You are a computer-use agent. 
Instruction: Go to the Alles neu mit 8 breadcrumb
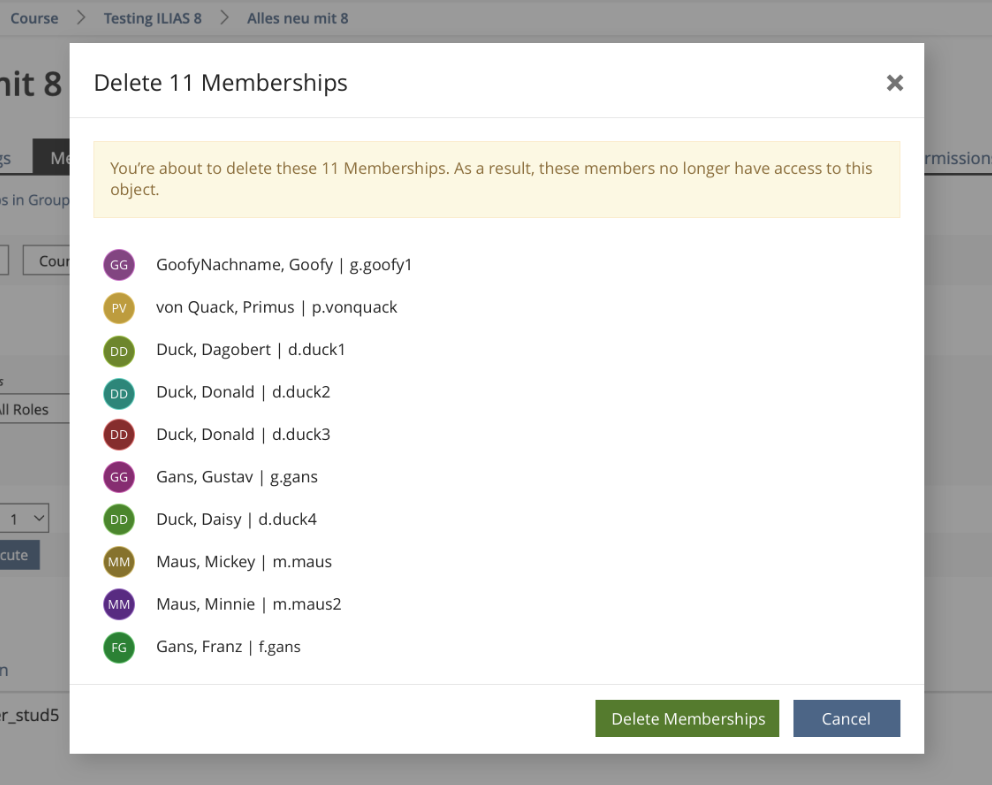tap(297, 18)
